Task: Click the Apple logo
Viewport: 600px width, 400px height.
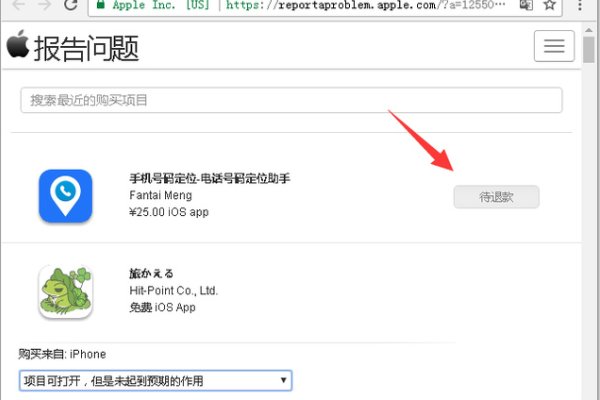Action: click(x=18, y=44)
